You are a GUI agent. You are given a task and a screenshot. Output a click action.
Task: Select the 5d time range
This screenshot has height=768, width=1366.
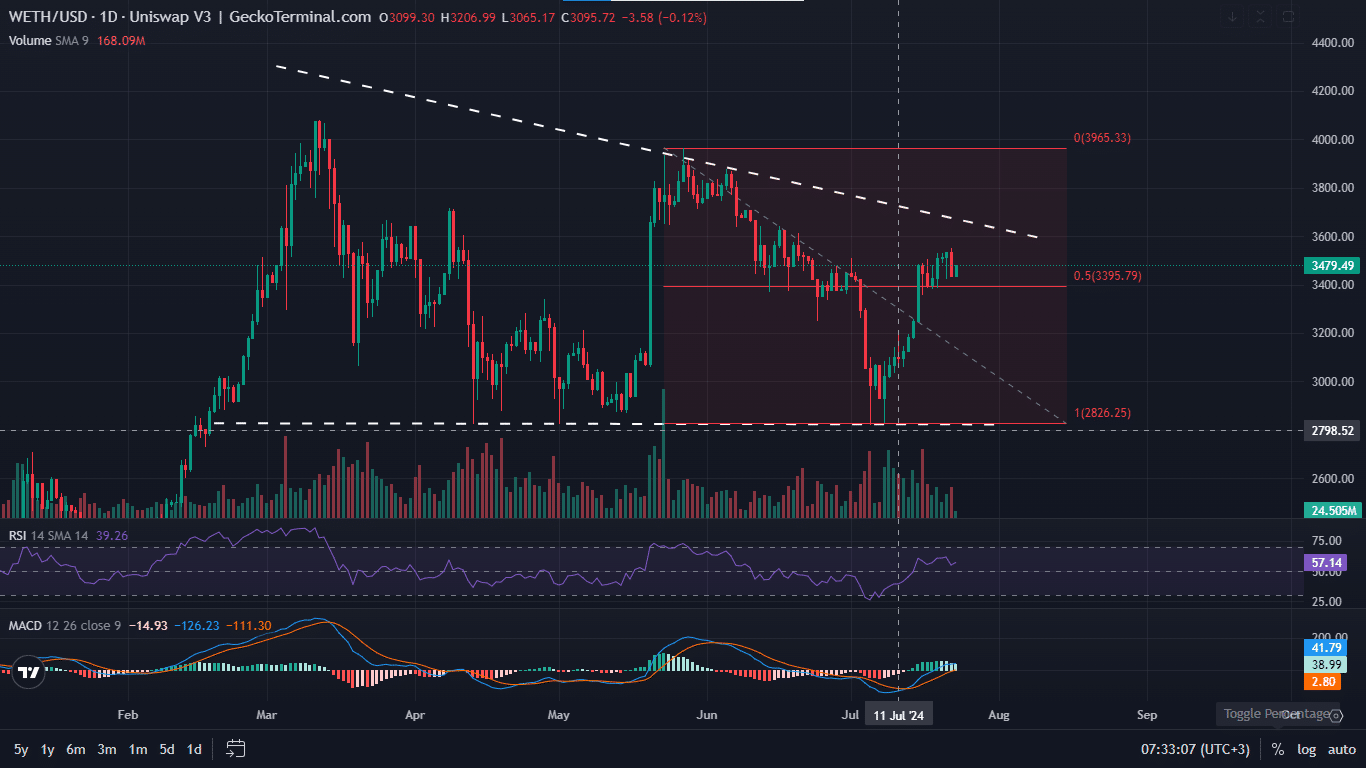pyautogui.click(x=167, y=749)
